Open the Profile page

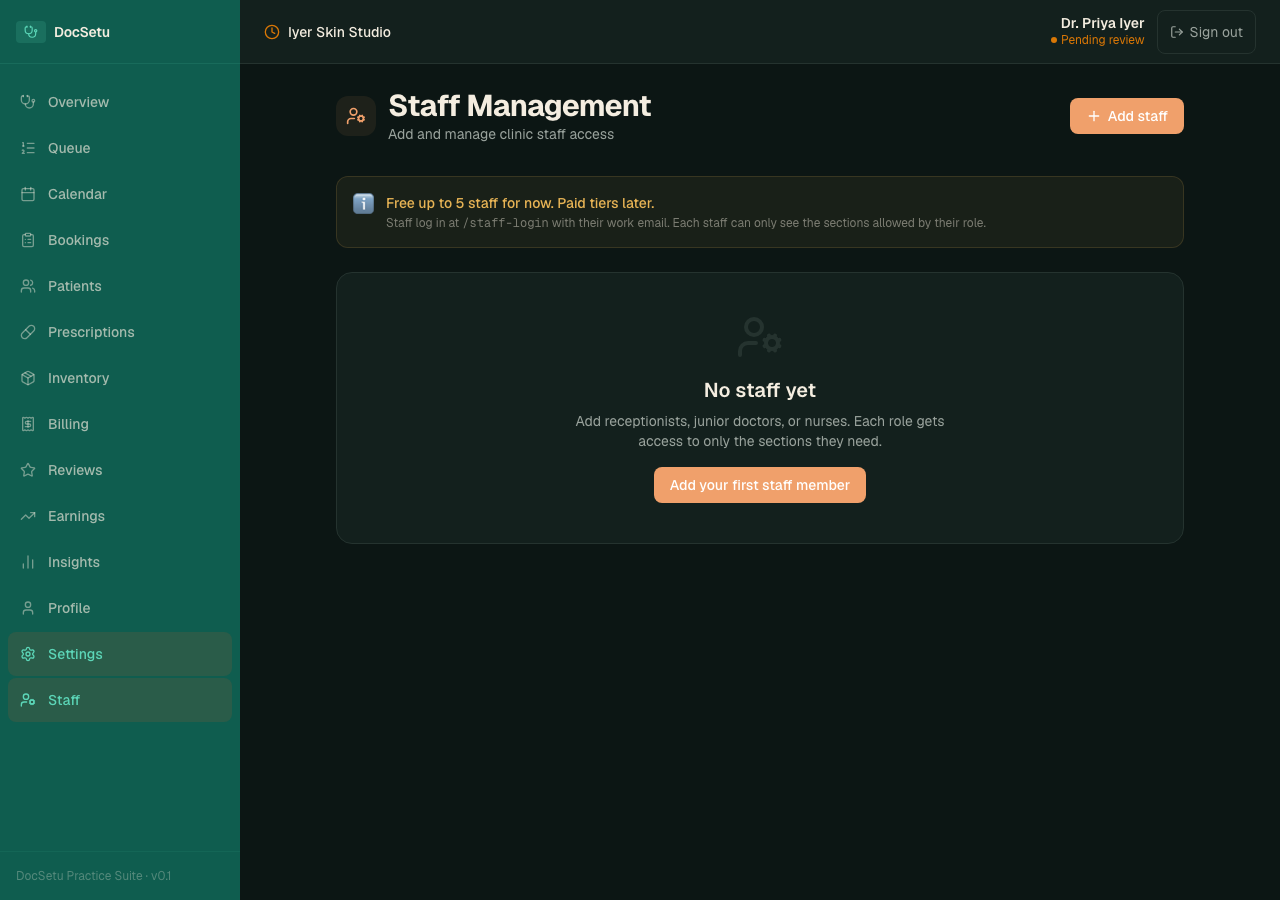coord(120,608)
